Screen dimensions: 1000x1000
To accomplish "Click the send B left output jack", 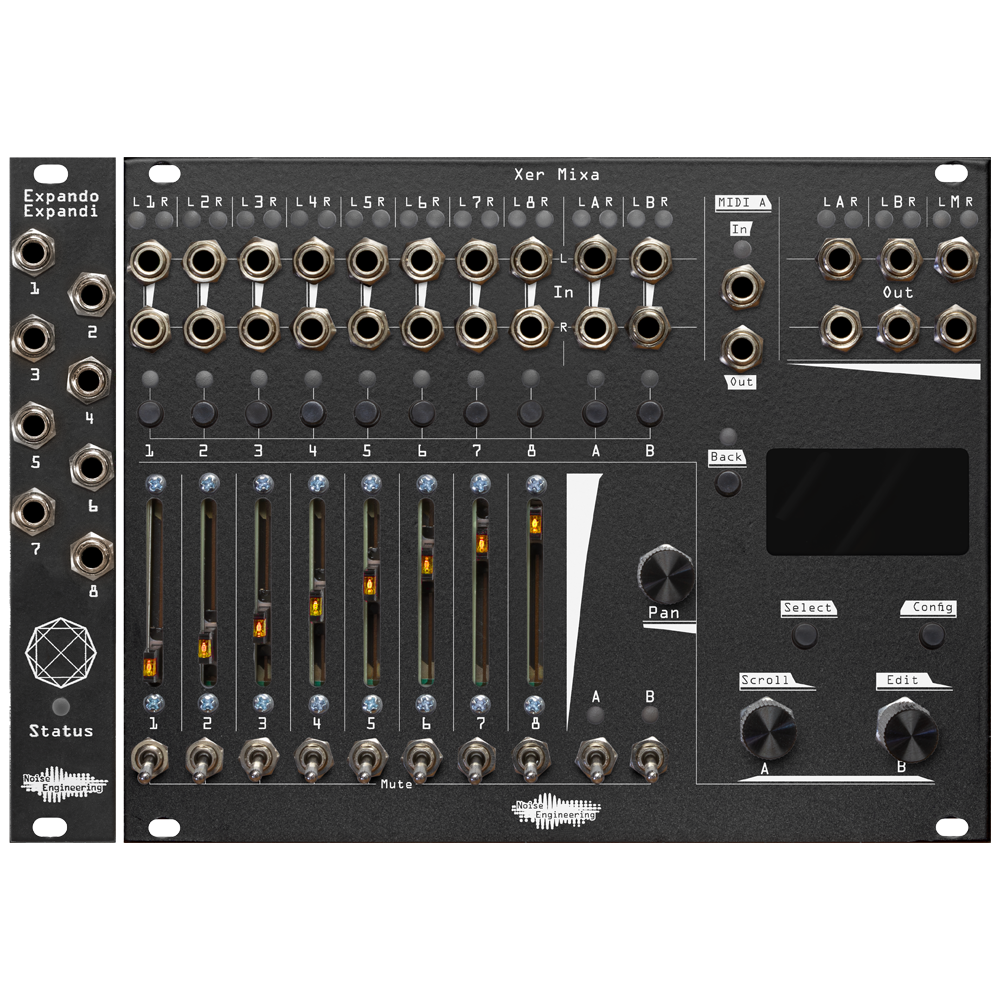I will point(899,259).
